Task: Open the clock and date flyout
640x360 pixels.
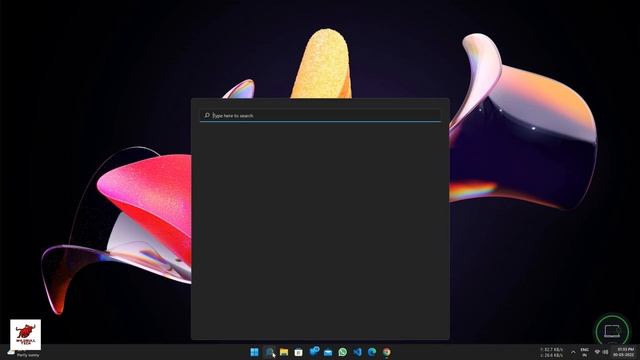Action: click(x=625, y=352)
